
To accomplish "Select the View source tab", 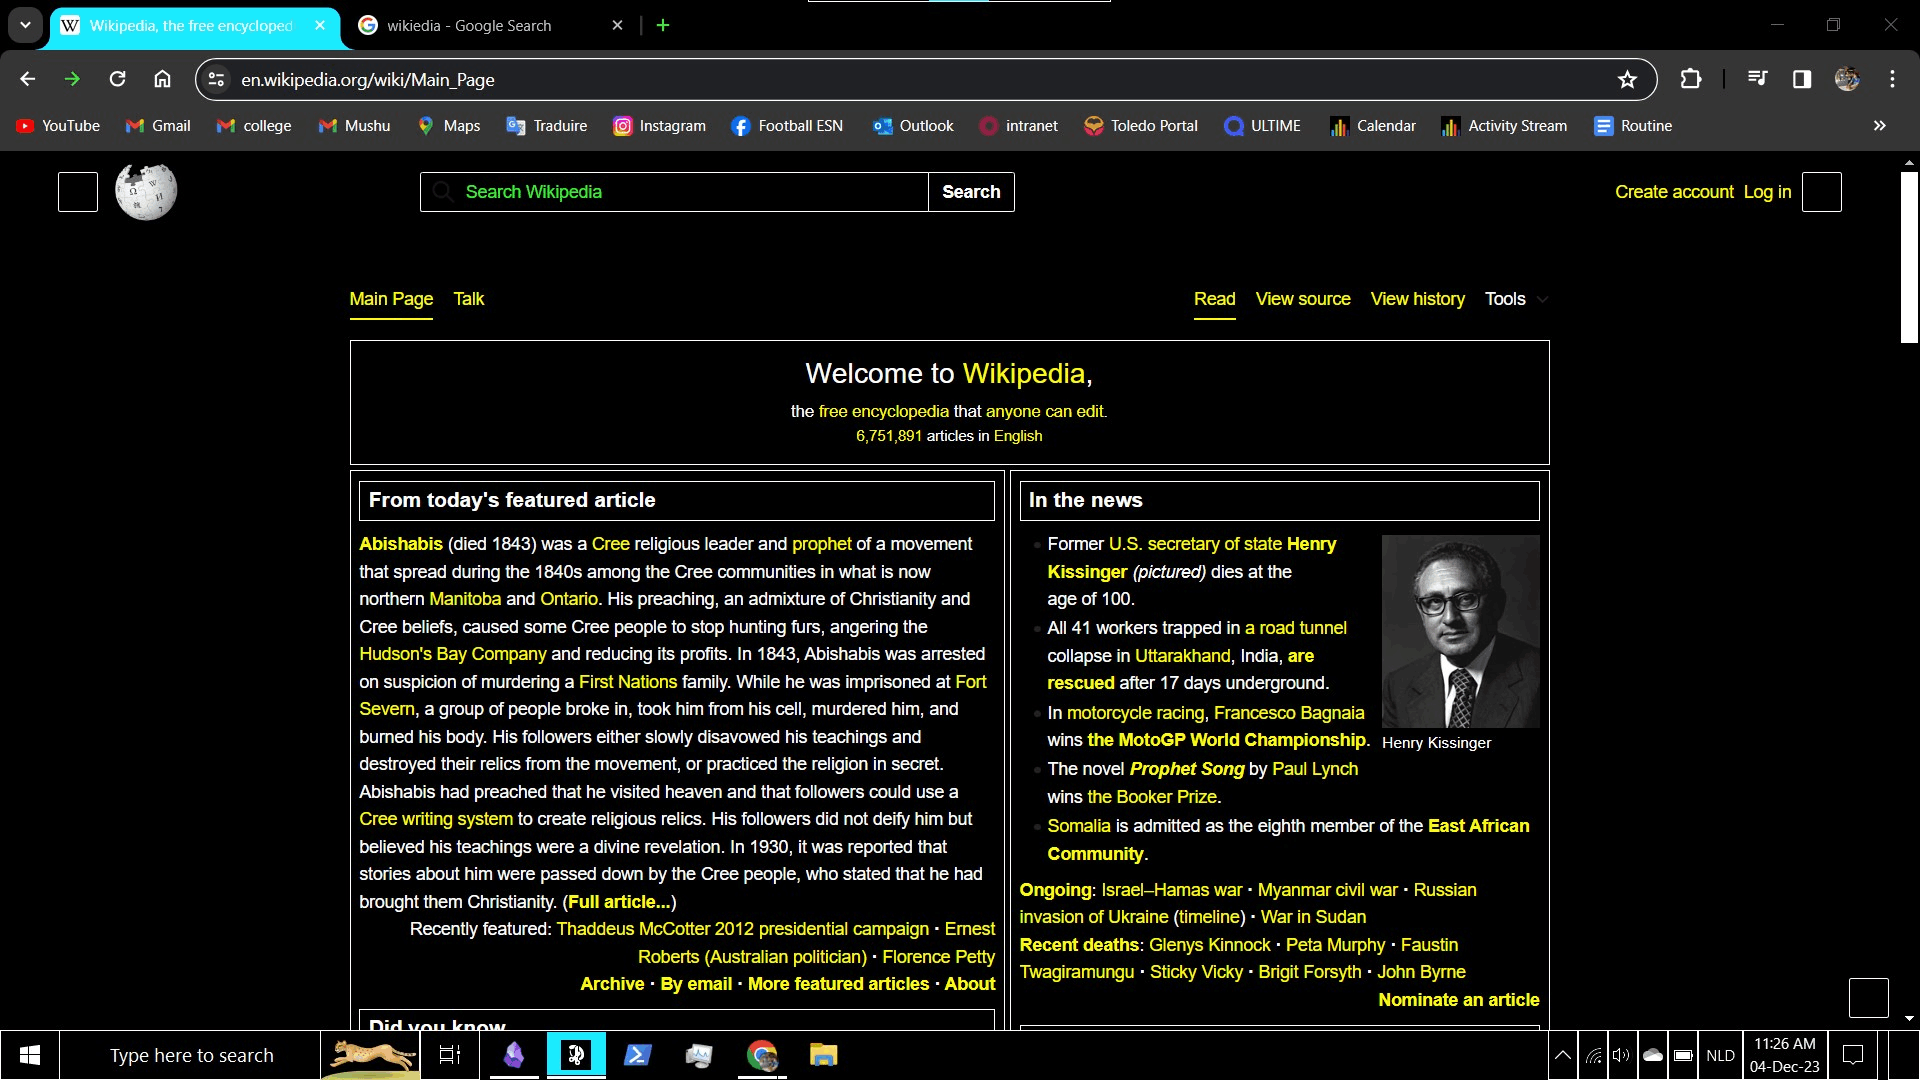I will 1303,299.
